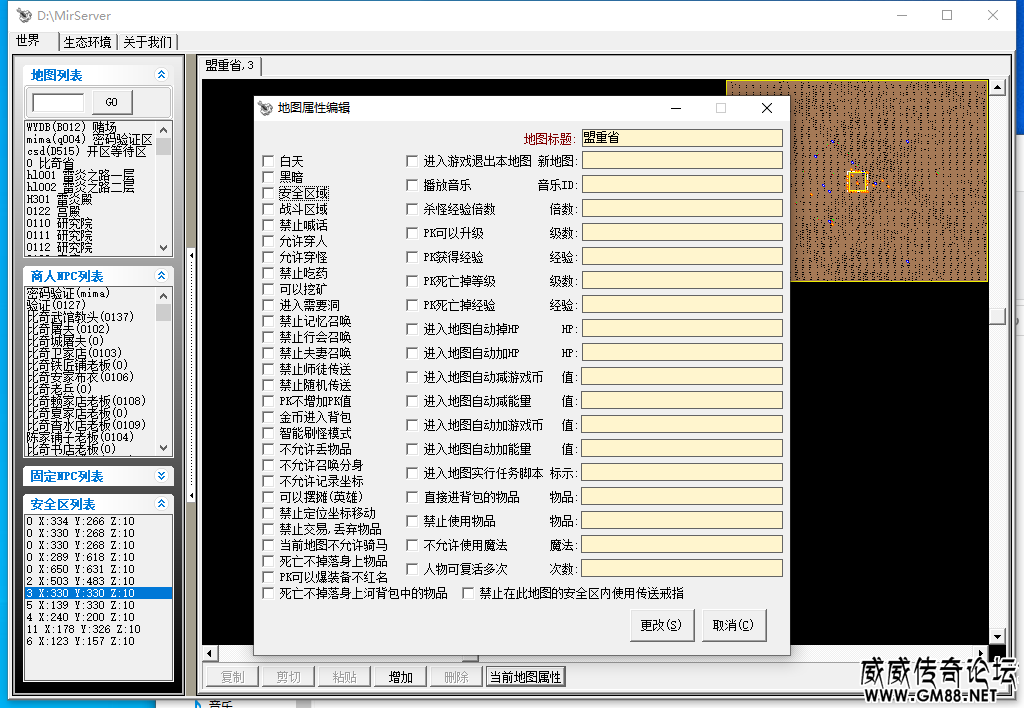Screen dimensions: 1024x708
Task: Toggle 允许穿人 checkbox
Action: click(268, 241)
